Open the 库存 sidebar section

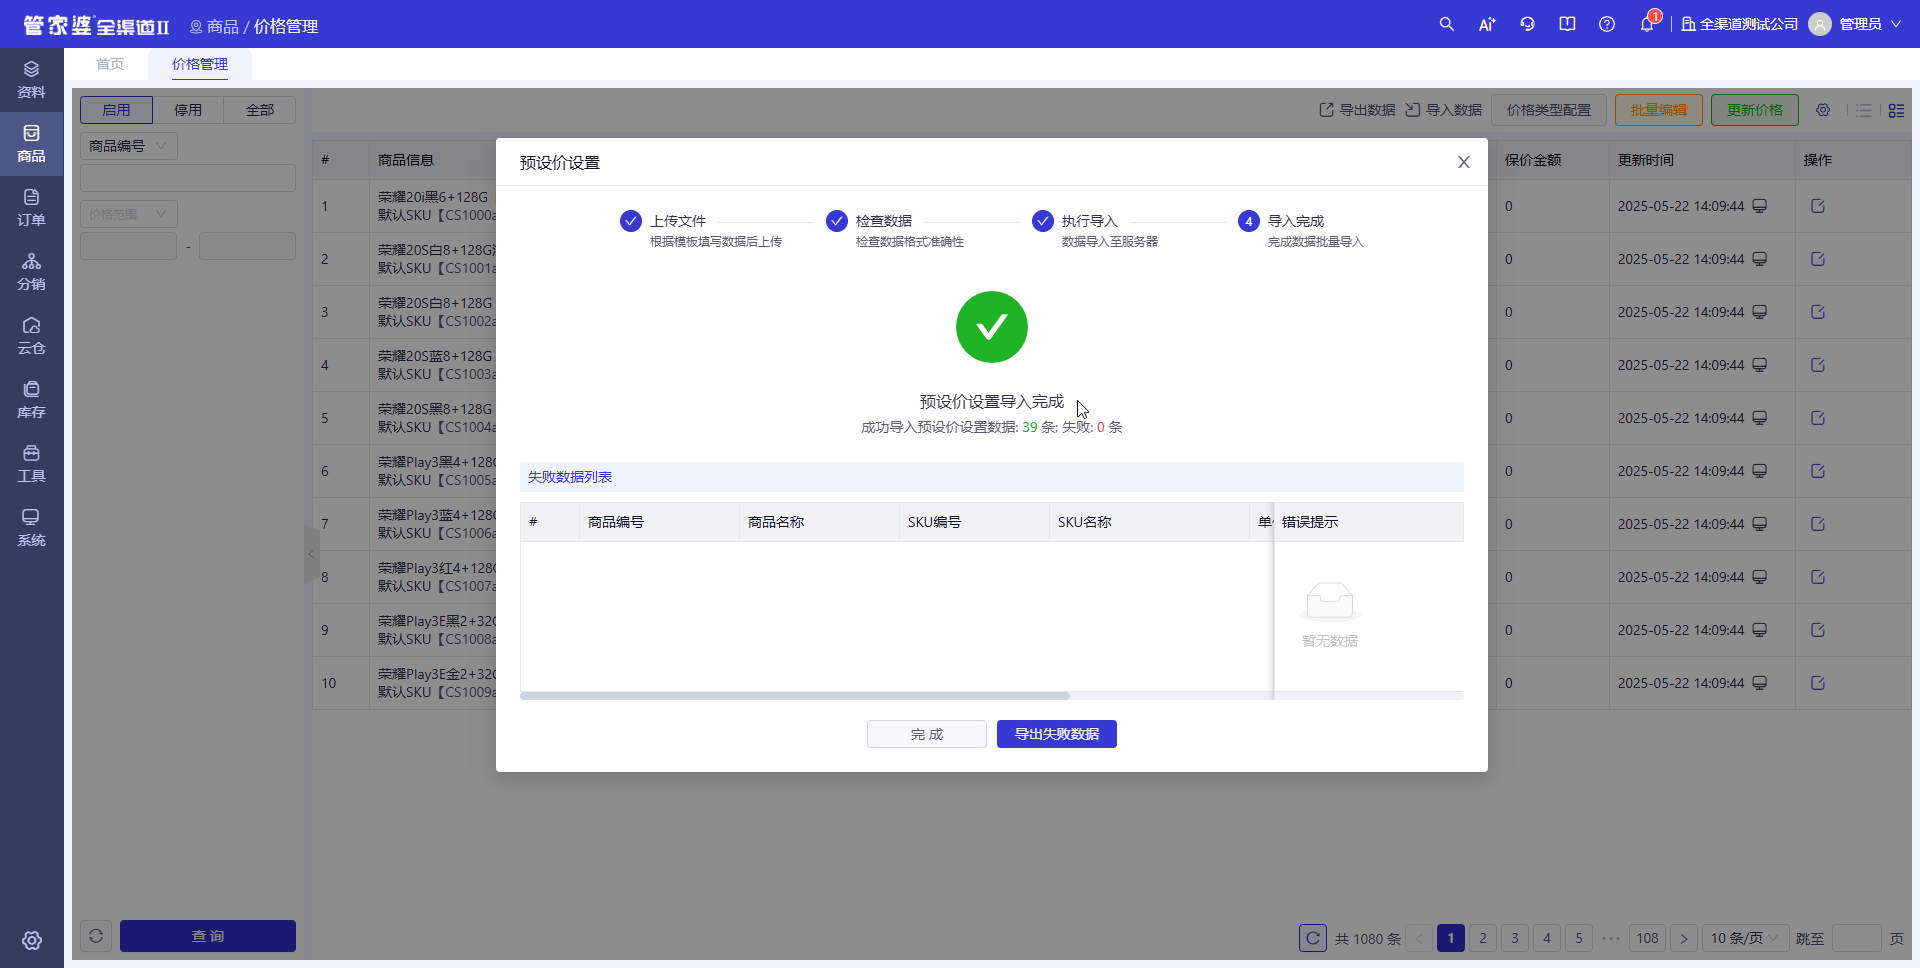(31, 400)
